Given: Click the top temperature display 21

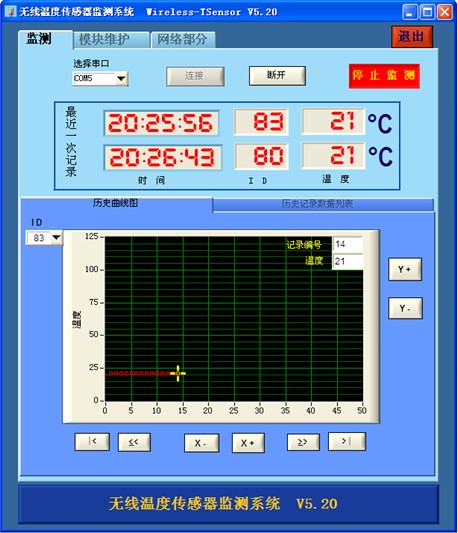Looking at the screenshot, I should [333, 121].
